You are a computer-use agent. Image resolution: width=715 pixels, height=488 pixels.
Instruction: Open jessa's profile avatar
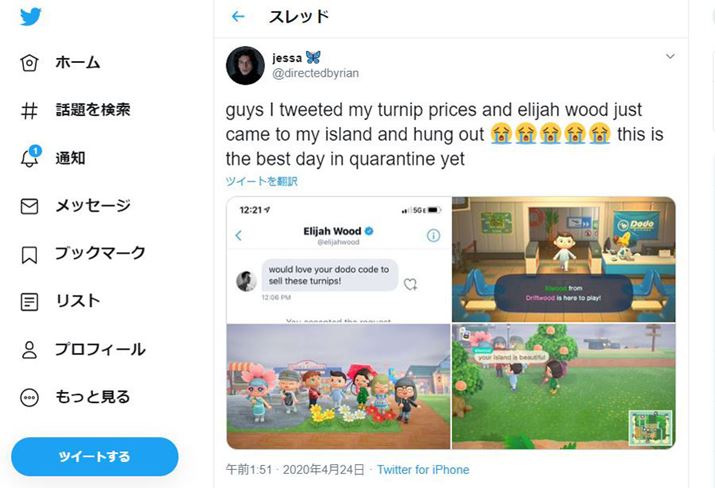coord(245,66)
